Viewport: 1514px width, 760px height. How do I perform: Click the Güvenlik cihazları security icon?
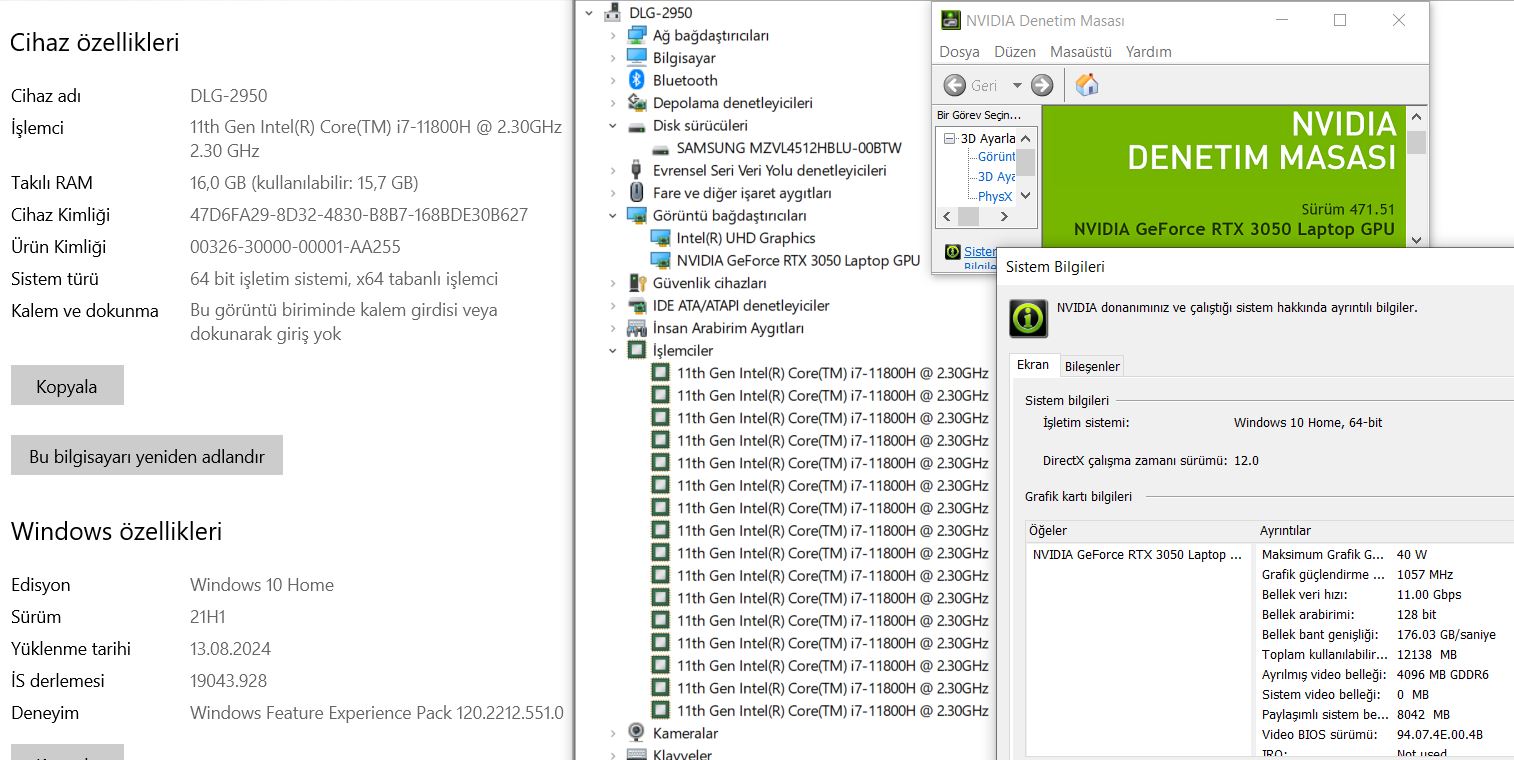(637, 283)
